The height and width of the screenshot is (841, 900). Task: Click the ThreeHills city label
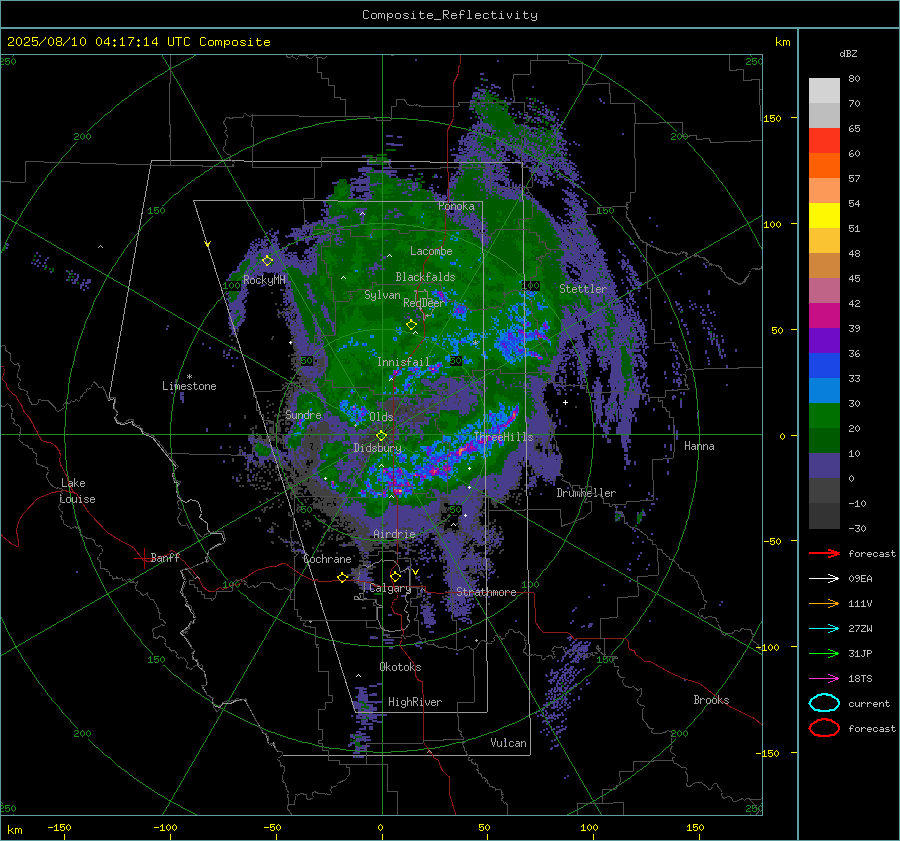click(x=503, y=437)
